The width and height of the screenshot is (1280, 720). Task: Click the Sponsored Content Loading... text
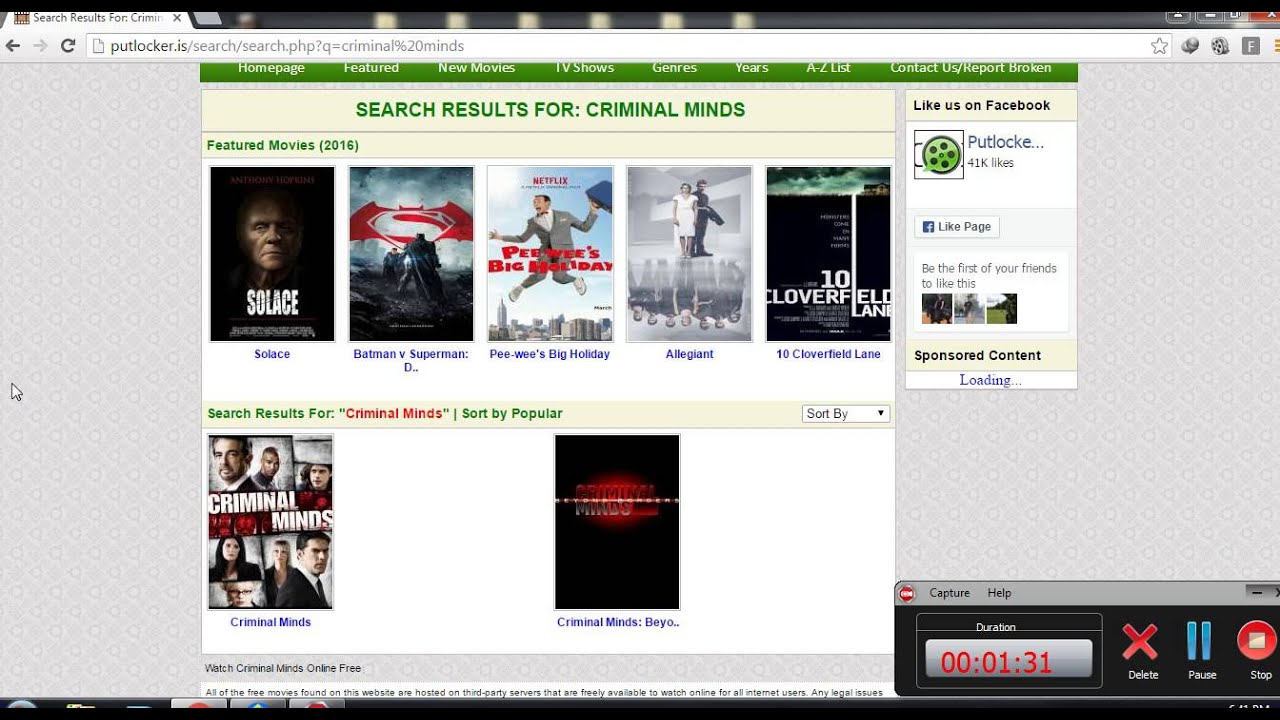click(990, 380)
